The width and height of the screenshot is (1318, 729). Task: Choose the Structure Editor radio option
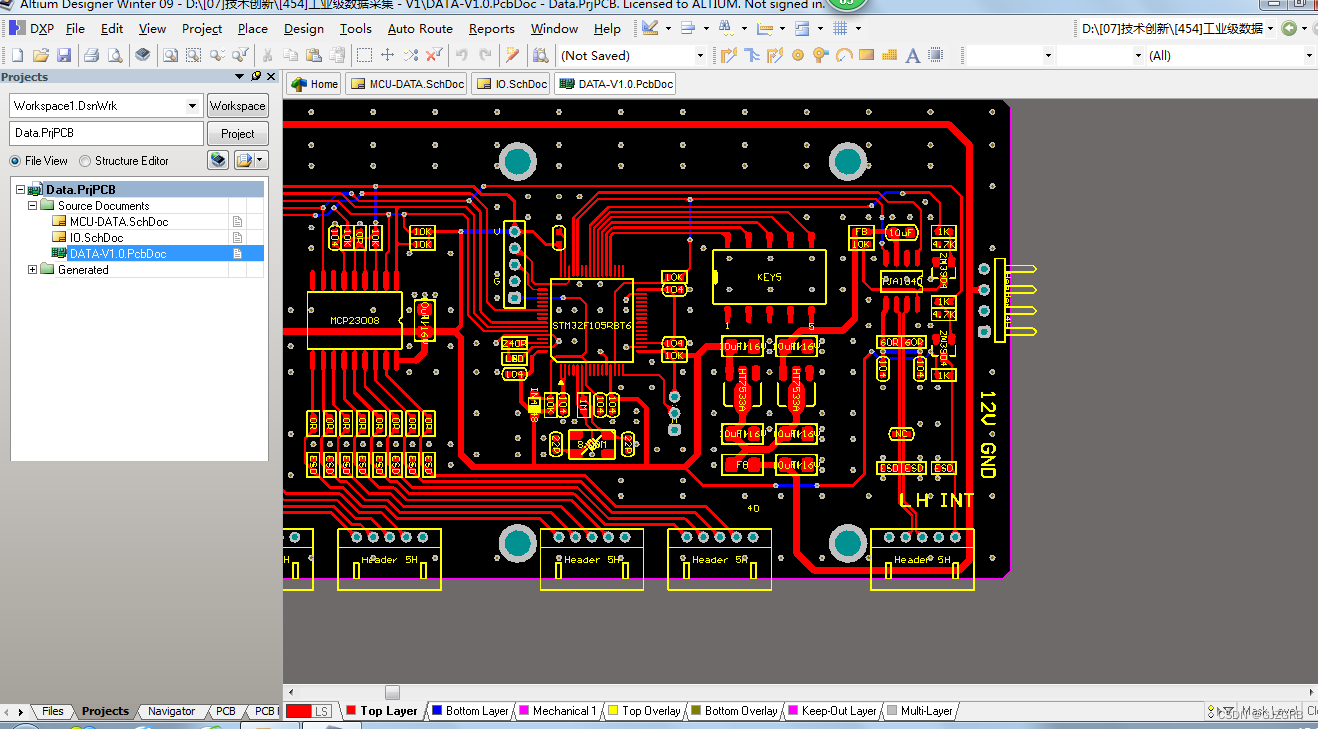[86, 160]
